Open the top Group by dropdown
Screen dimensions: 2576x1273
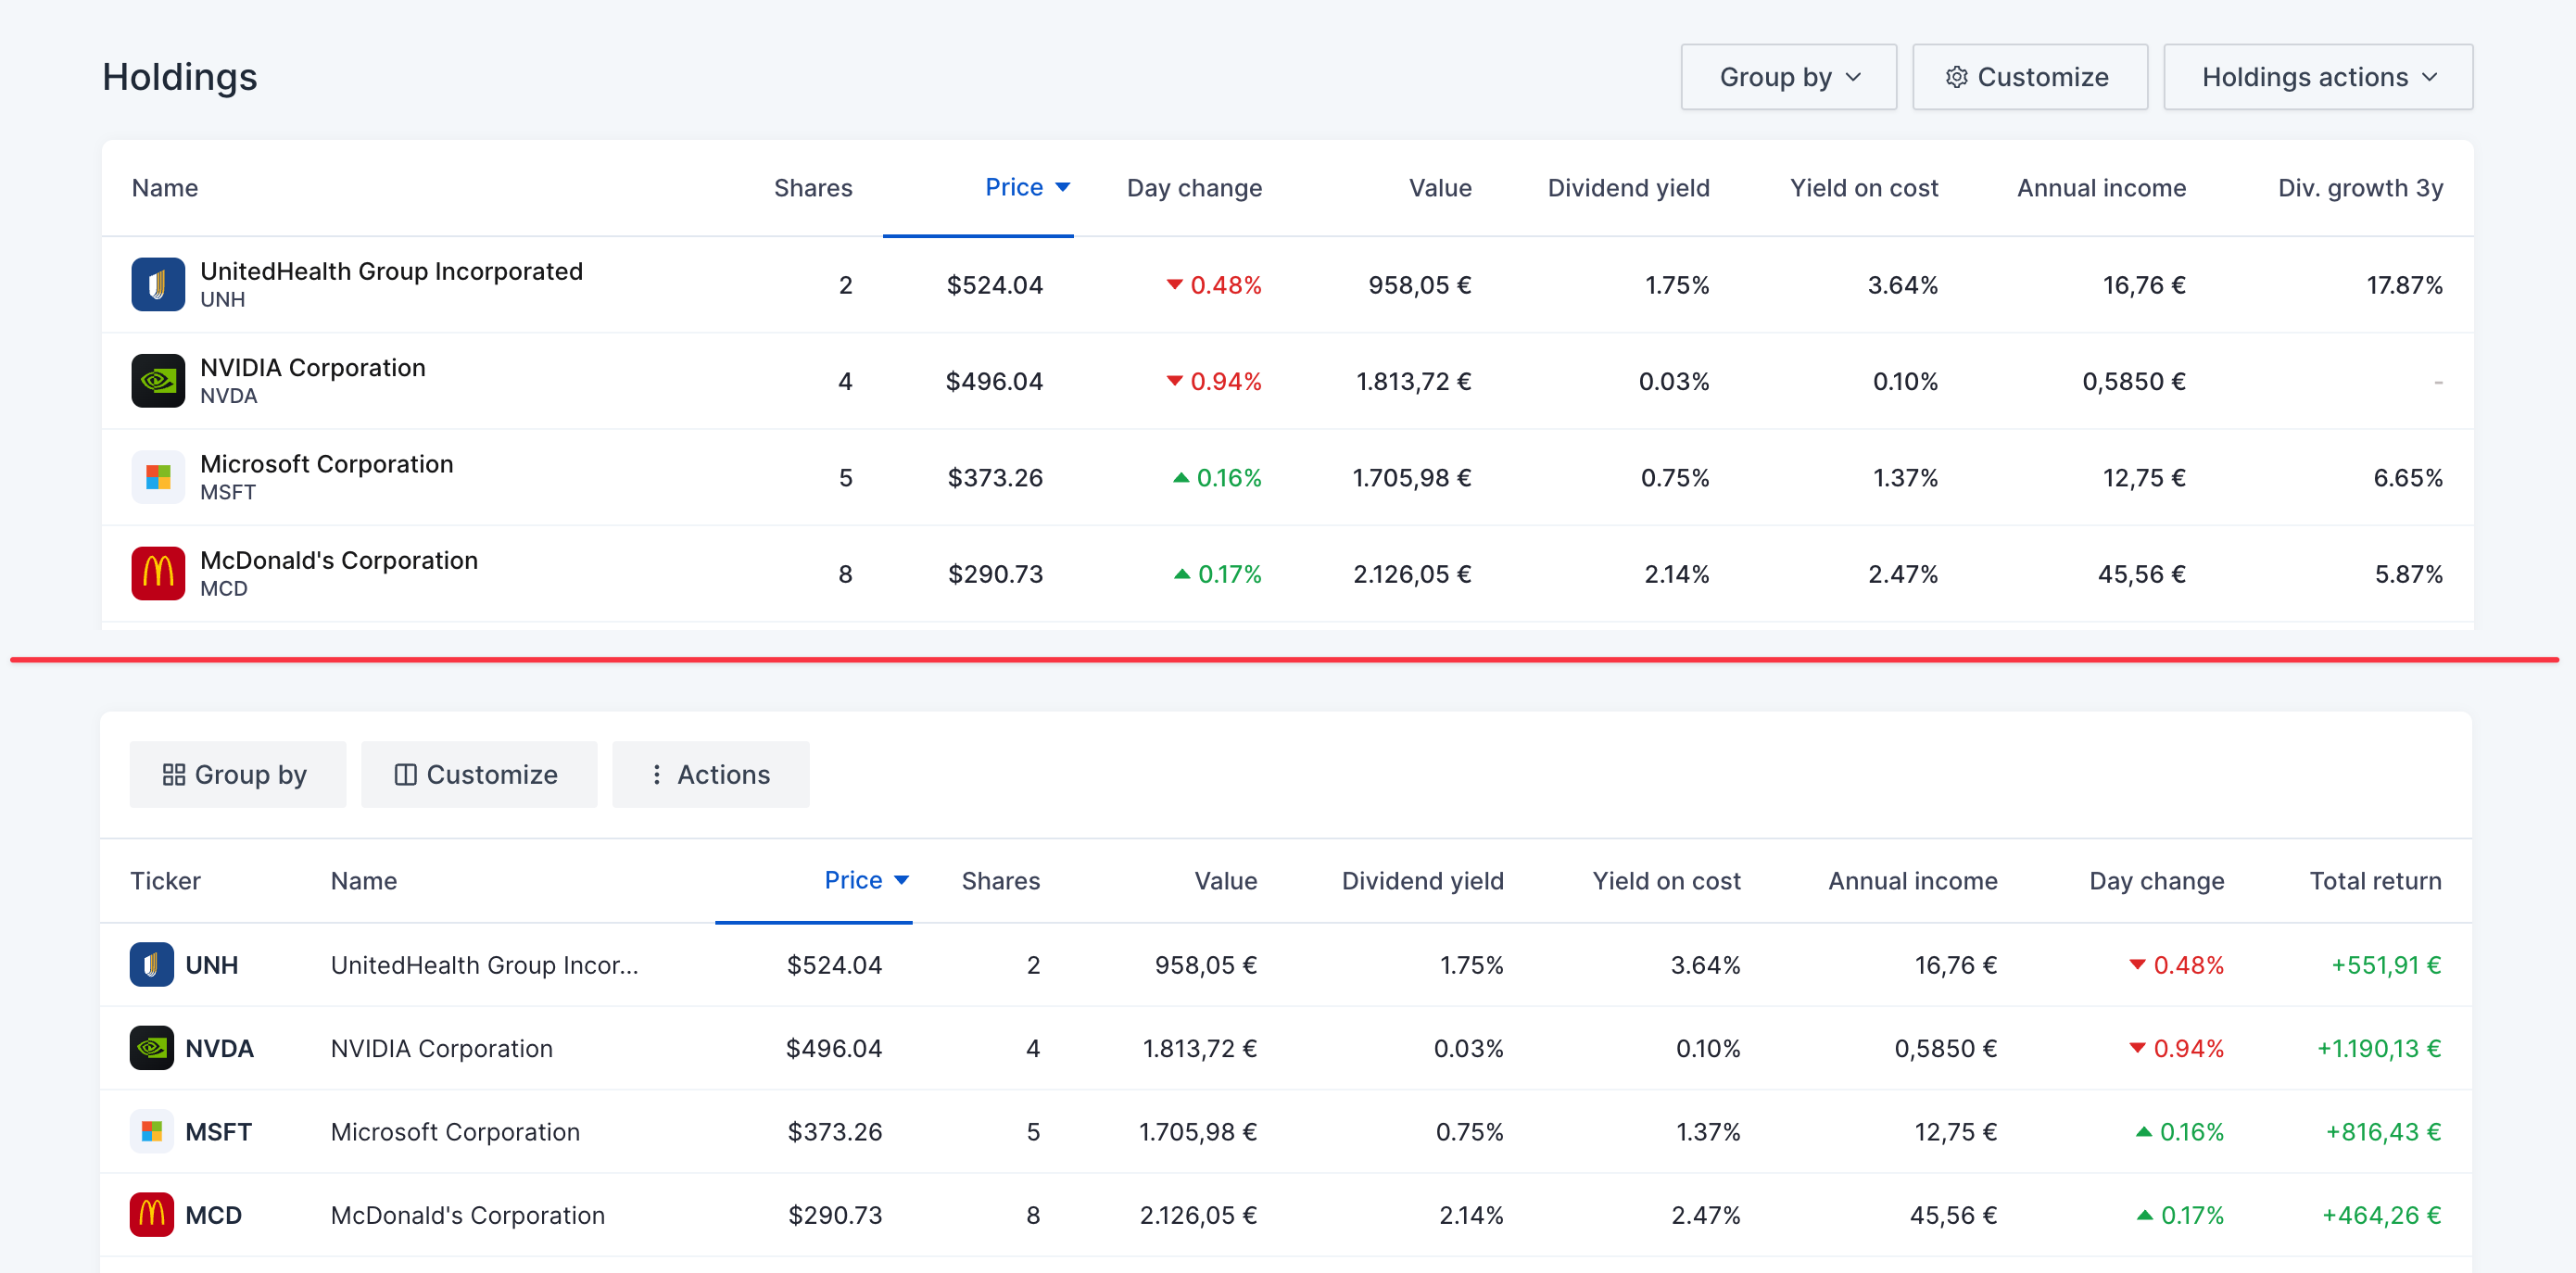pyautogui.click(x=1788, y=77)
